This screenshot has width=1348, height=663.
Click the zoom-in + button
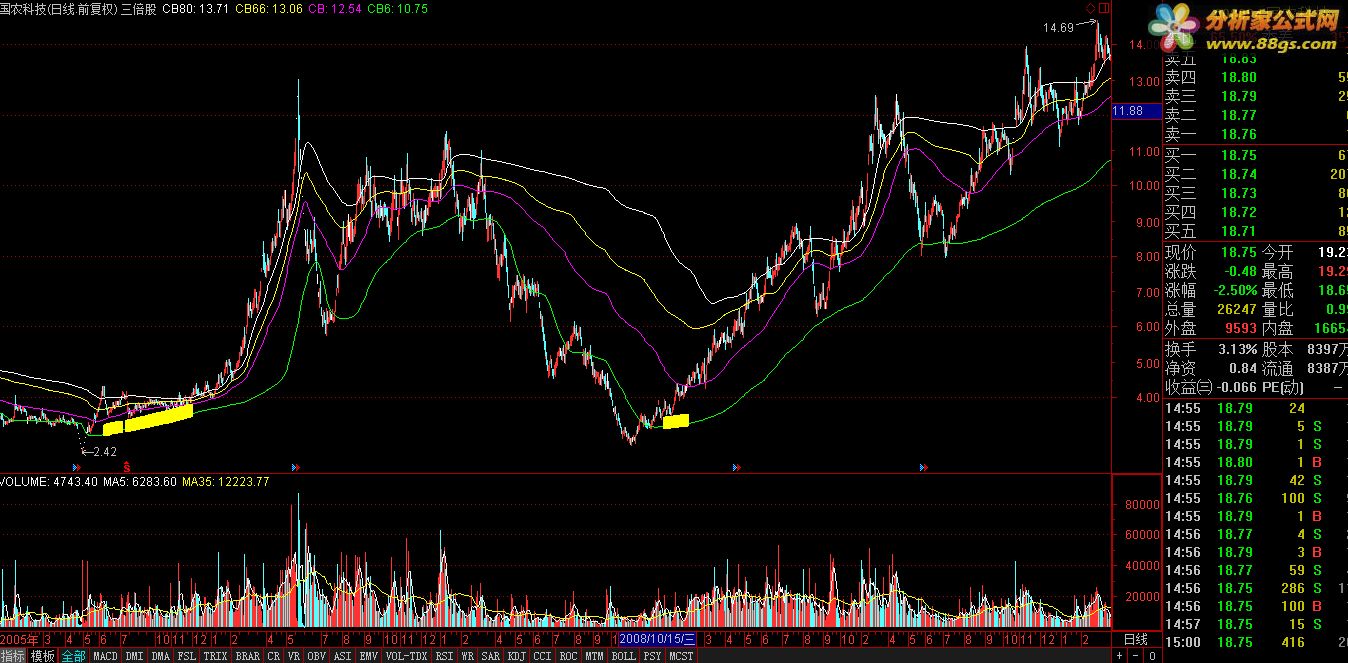pyautogui.click(x=1119, y=656)
